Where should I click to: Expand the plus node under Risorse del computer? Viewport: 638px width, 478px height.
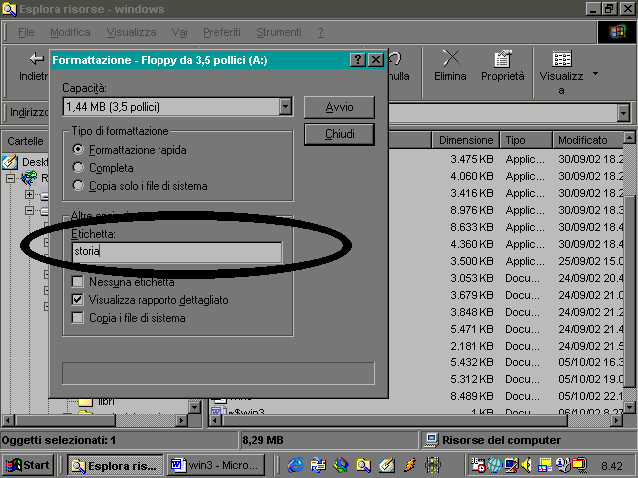coord(29,194)
